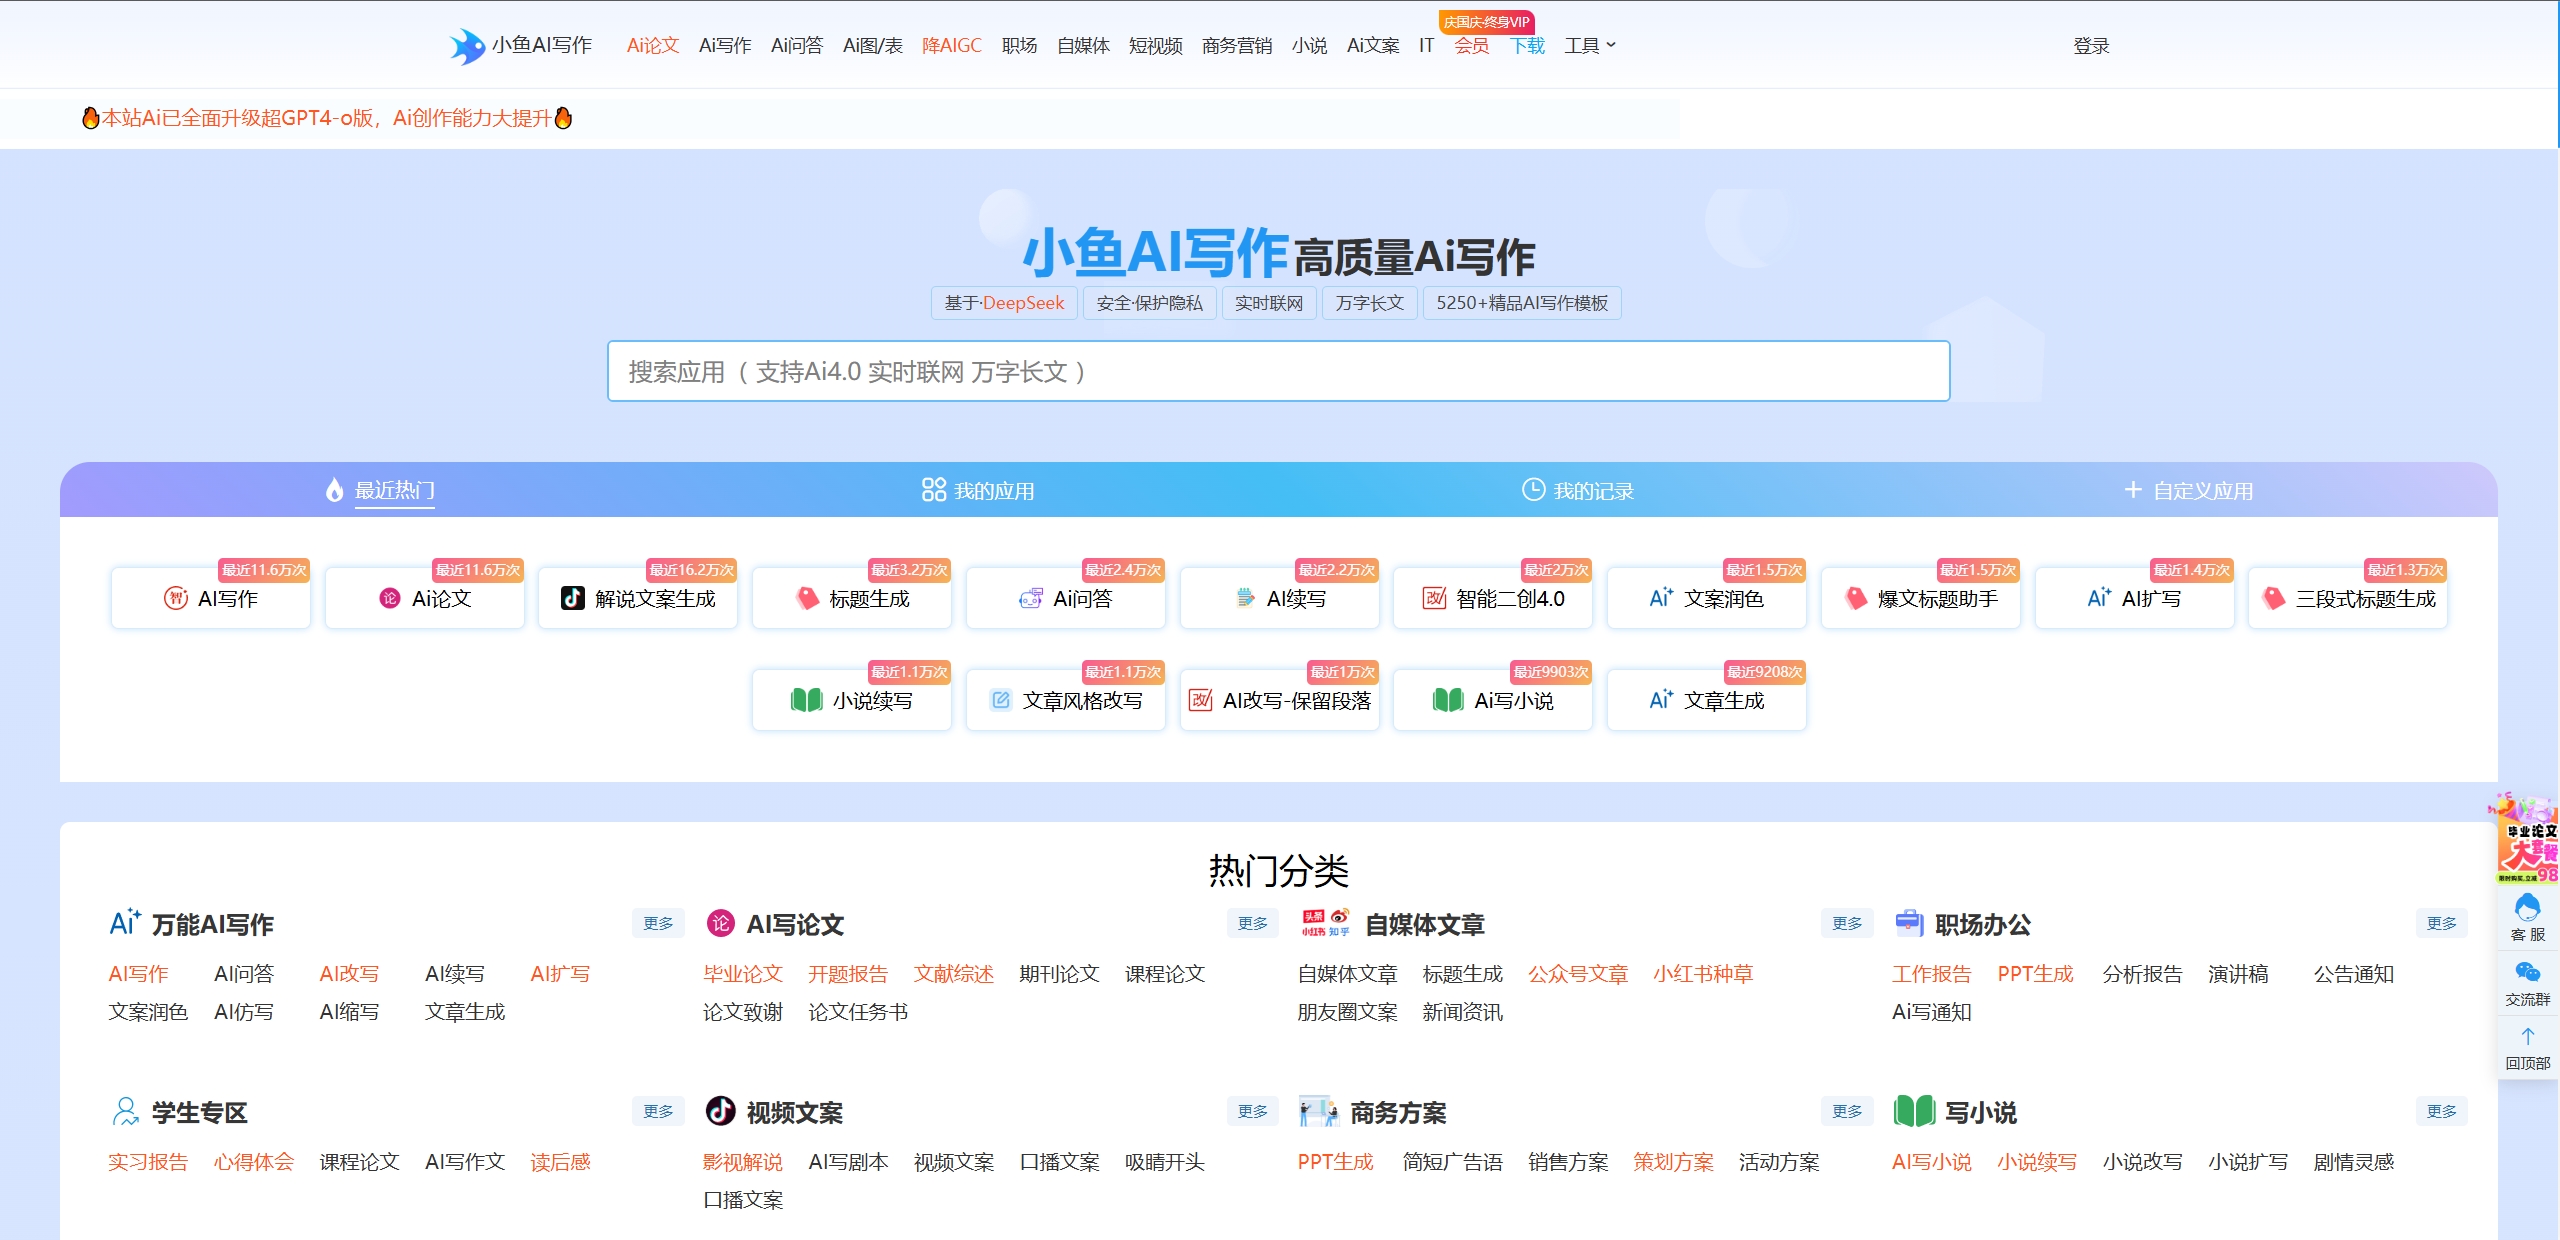The width and height of the screenshot is (2560, 1240).
Task: Expand 更多 for 万能AI写作 category
Action: [x=657, y=923]
